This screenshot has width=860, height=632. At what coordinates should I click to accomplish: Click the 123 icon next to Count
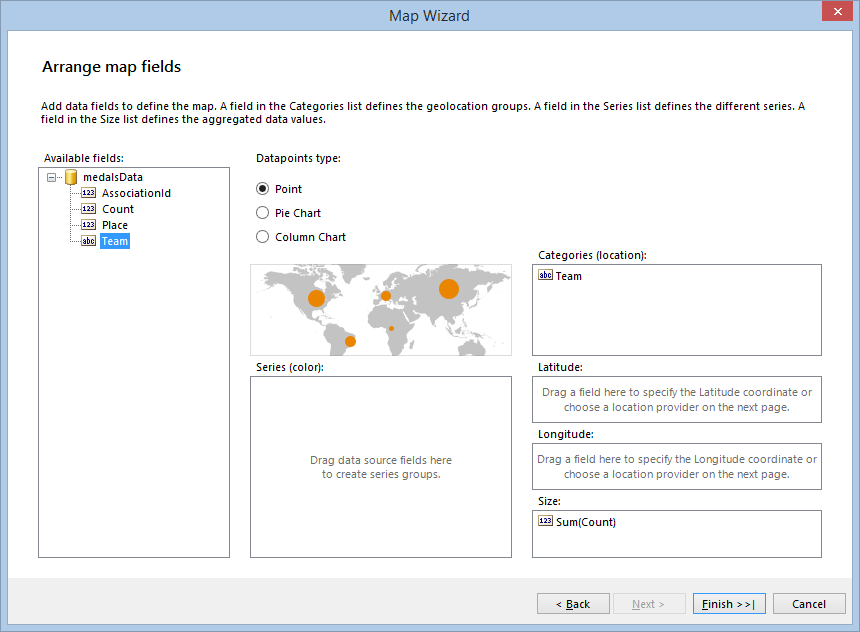tap(89, 209)
